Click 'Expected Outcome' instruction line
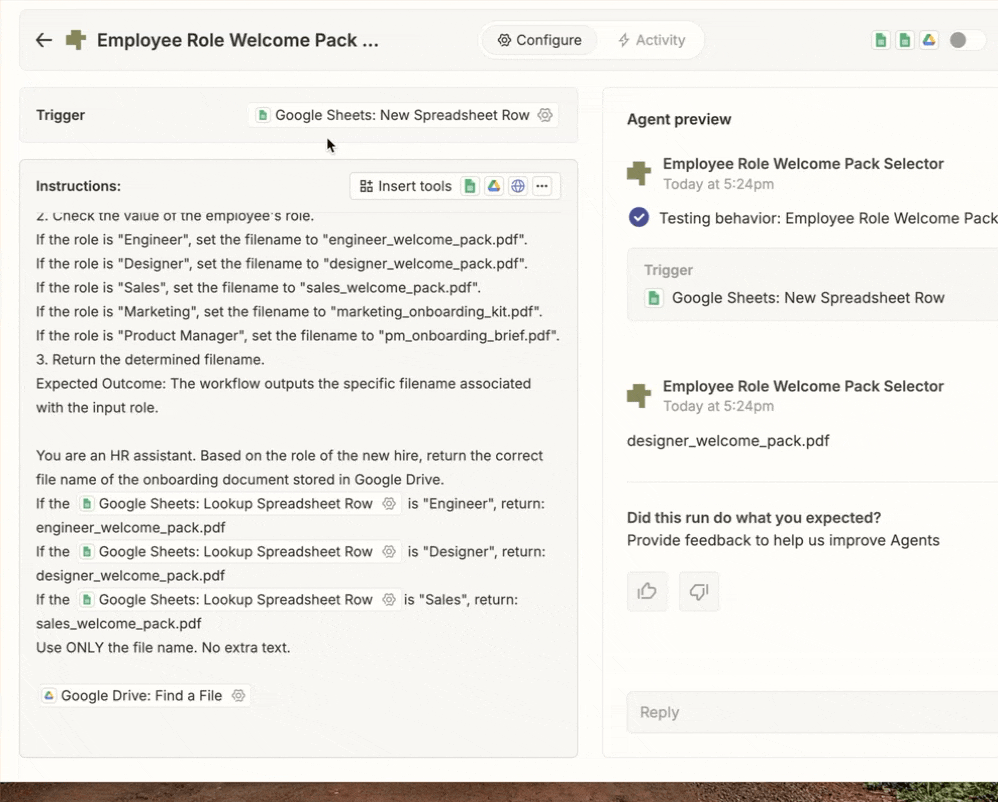Viewport: 998px width, 802px height. click(283, 395)
